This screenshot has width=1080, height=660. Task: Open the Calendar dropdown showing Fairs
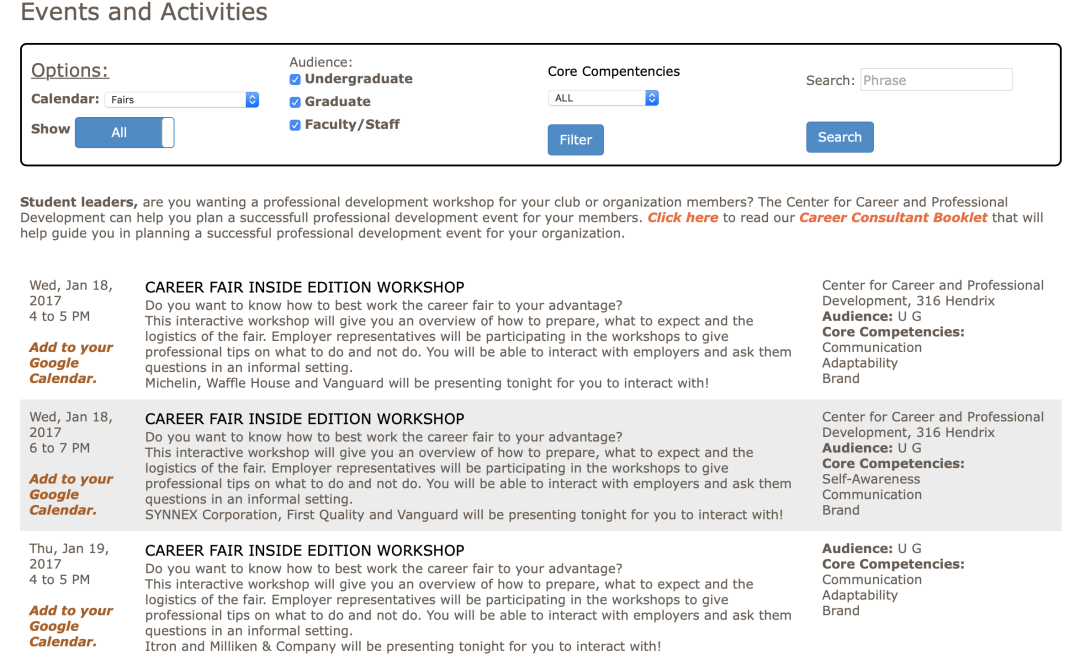point(183,100)
